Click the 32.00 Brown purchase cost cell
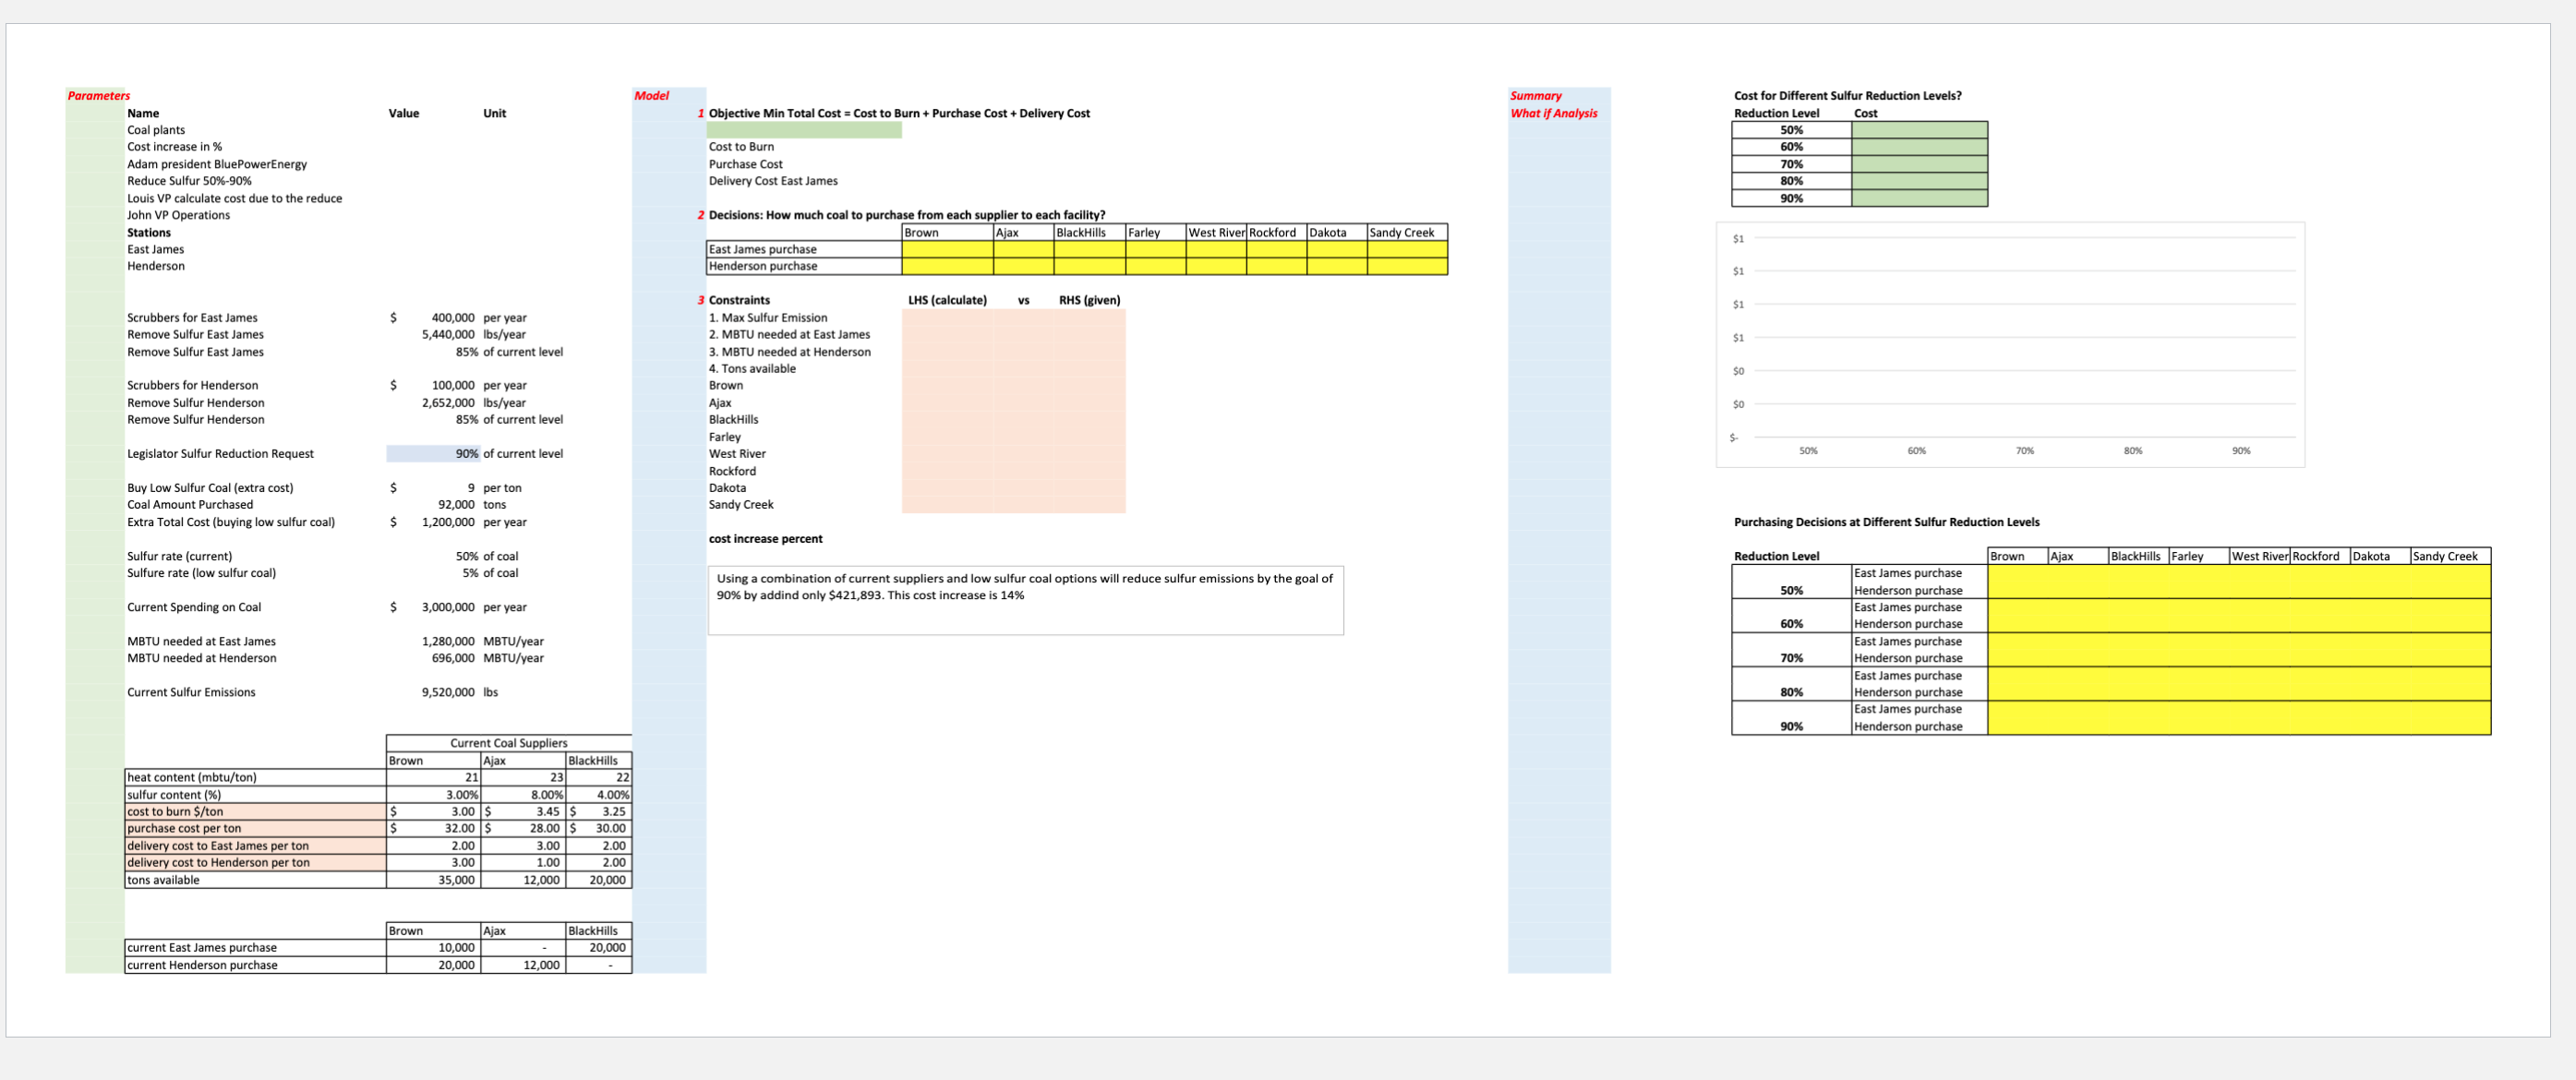The height and width of the screenshot is (1080, 2576). point(433,829)
